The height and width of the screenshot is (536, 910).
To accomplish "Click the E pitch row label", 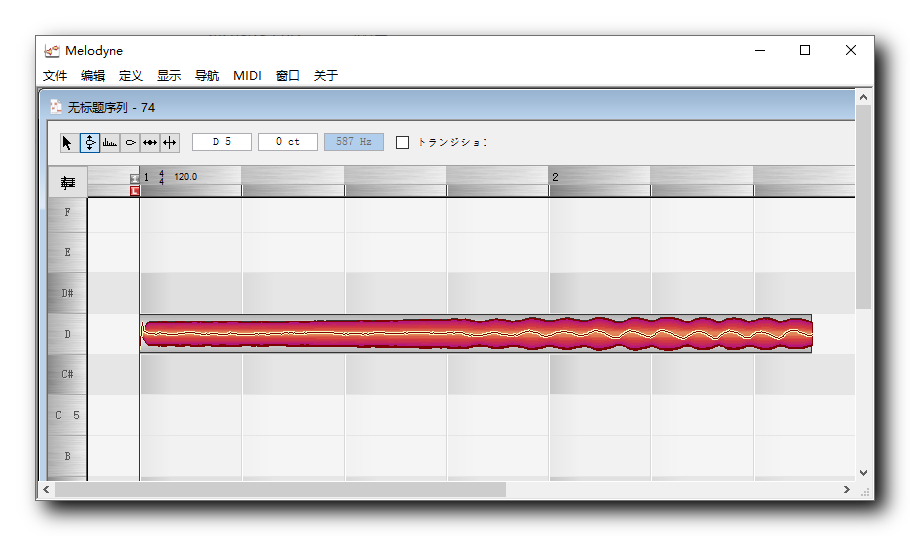I will point(68,252).
